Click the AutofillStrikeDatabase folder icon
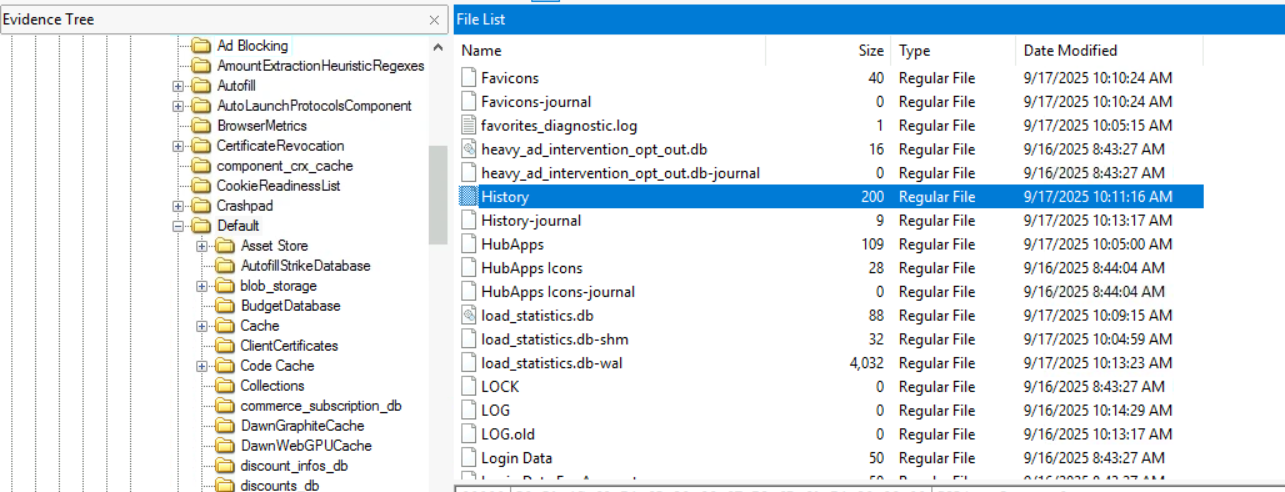Screen dimensions: 1285x492 (x=225, y=266)
